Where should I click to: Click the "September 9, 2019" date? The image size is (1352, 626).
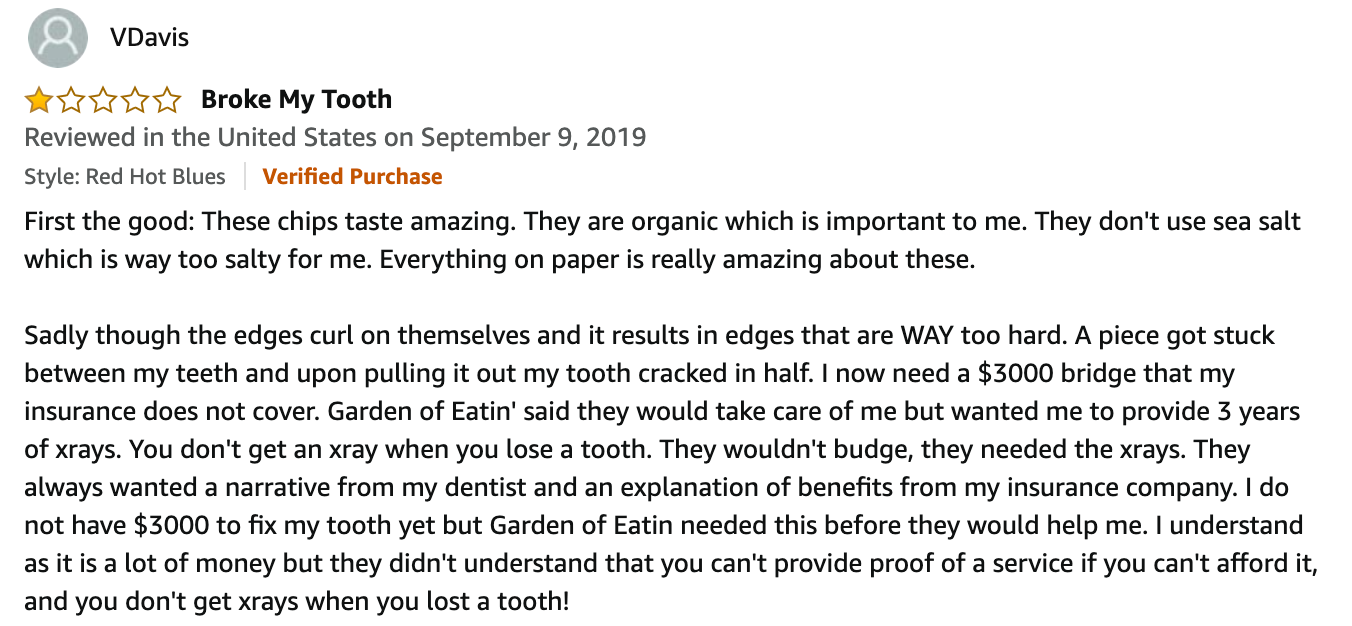tap(533, 137)
